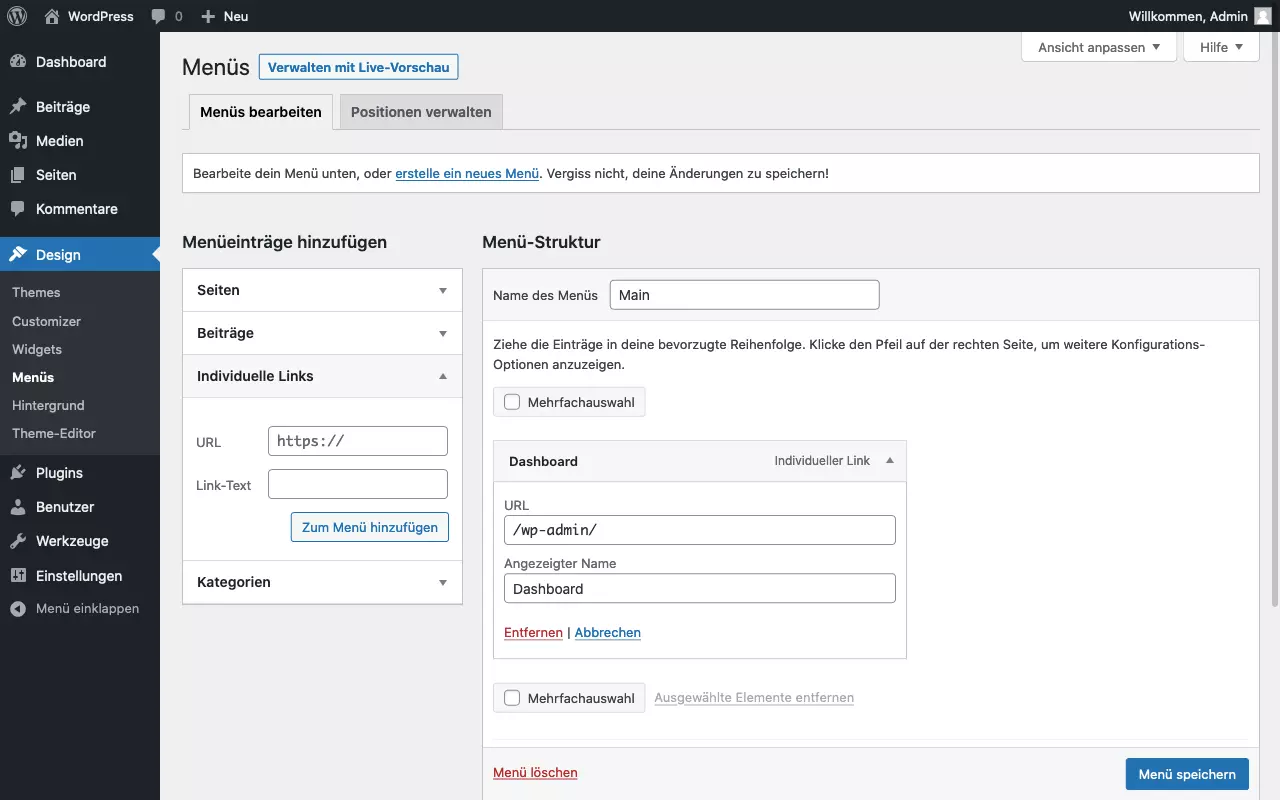Click the page vertical scrollbar

point(1274,320)
